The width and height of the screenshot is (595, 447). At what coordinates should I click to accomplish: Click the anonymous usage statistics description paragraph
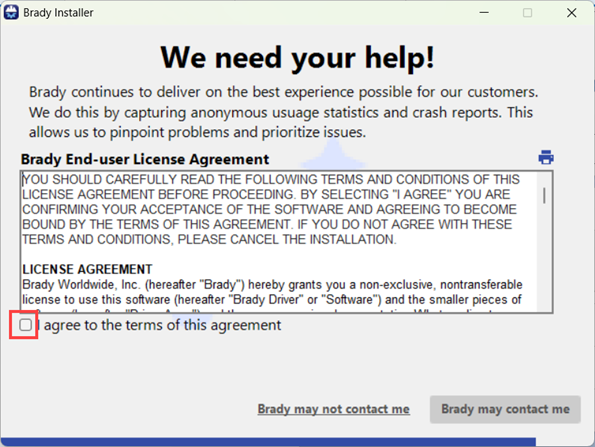(283, 112)
